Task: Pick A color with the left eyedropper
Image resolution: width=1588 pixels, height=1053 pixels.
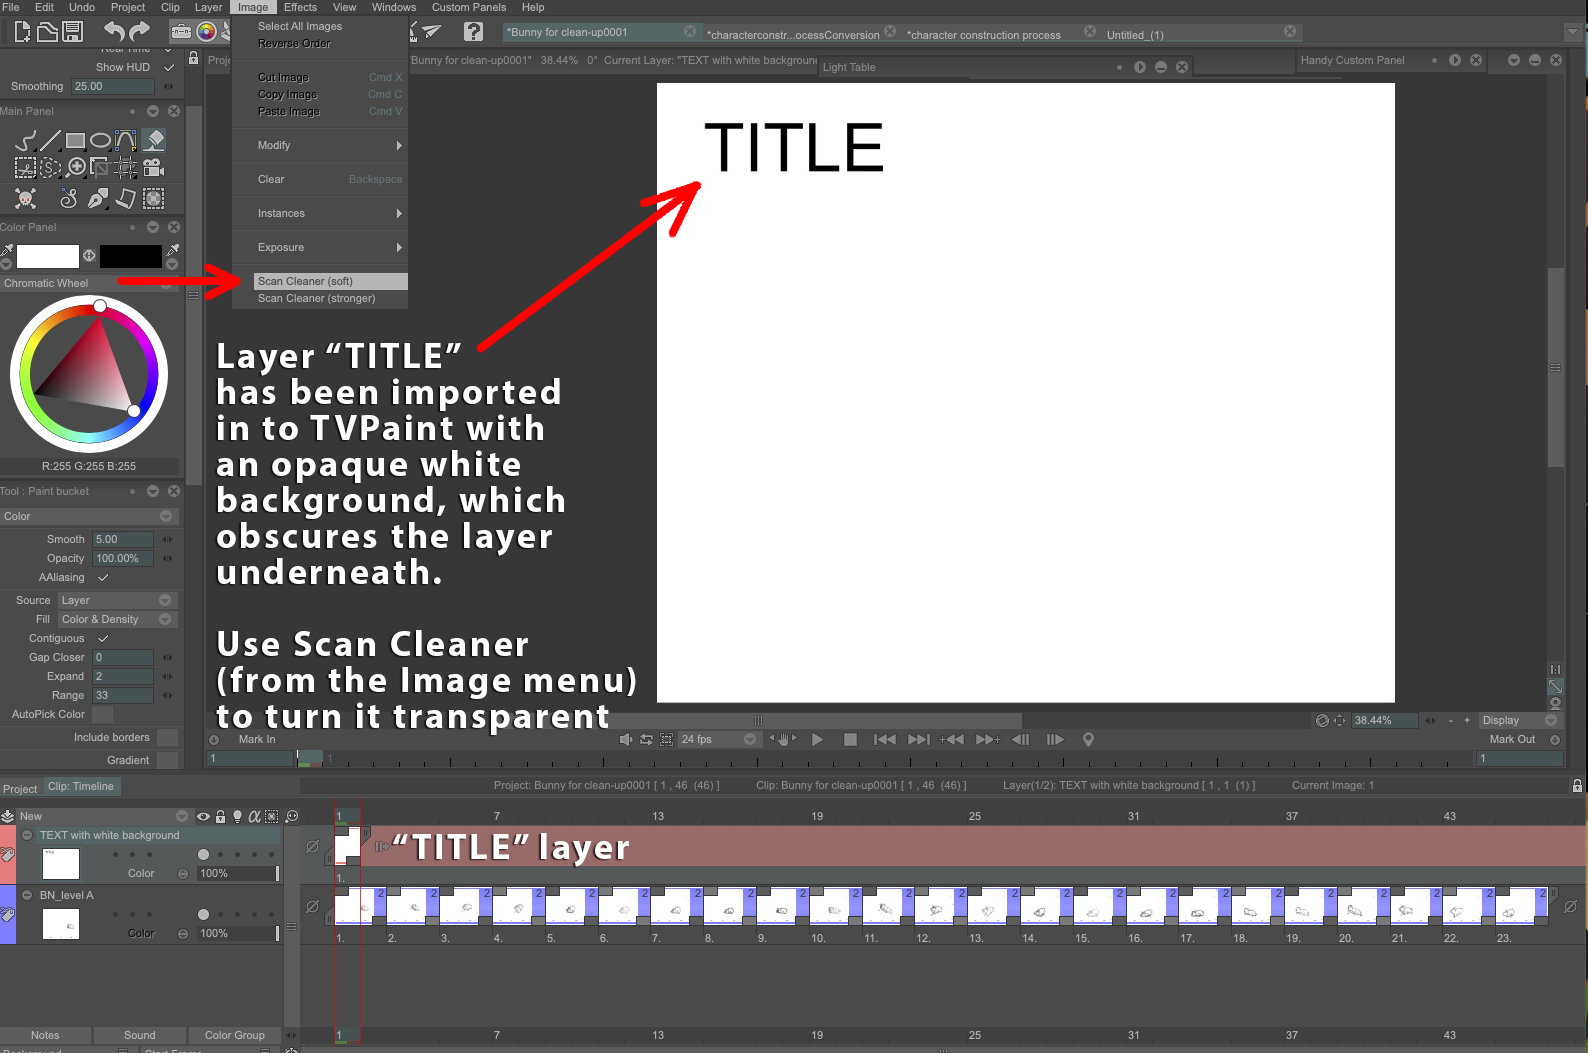Action: pos(7,250)
